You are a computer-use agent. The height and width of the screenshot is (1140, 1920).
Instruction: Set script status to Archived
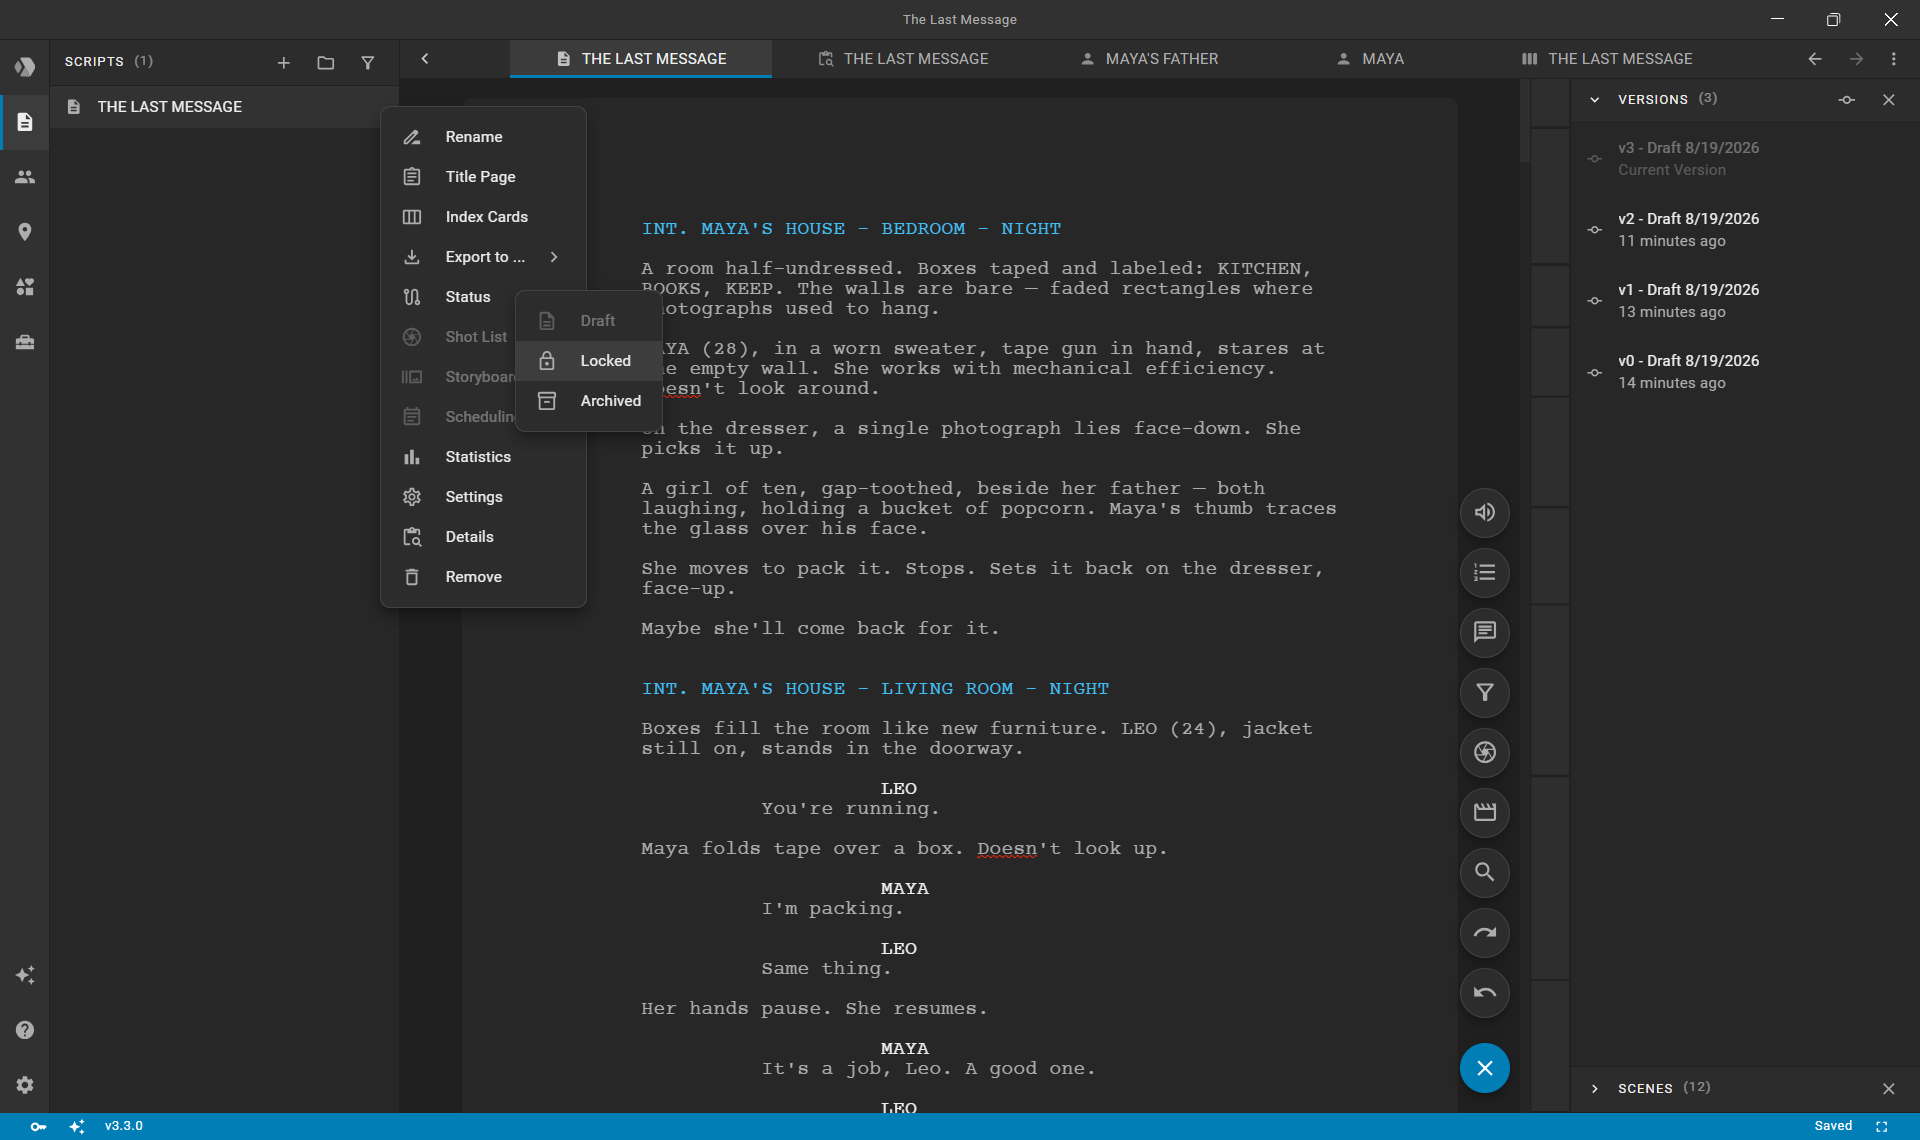coord(589,401)
